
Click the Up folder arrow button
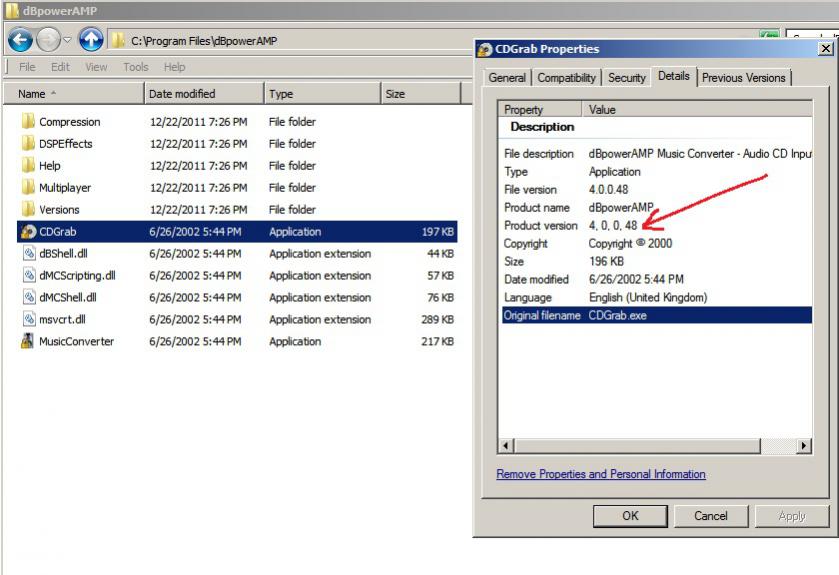91,40
